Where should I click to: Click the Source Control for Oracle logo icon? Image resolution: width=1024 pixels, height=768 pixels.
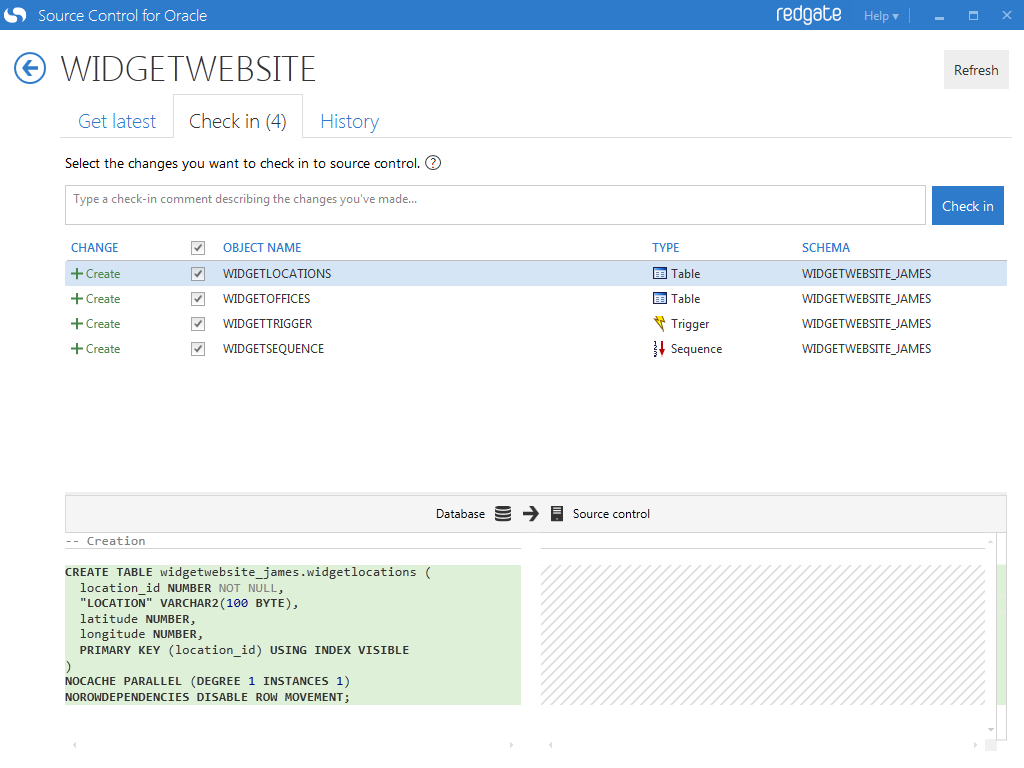(15, 15)
